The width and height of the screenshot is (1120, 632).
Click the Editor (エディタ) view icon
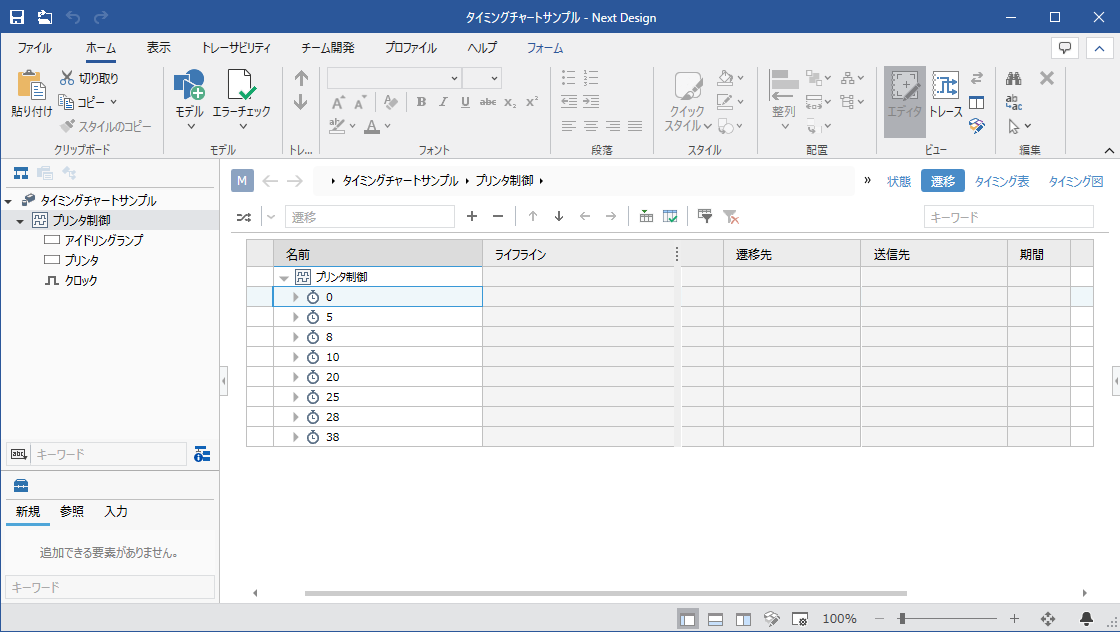point(905,86)
